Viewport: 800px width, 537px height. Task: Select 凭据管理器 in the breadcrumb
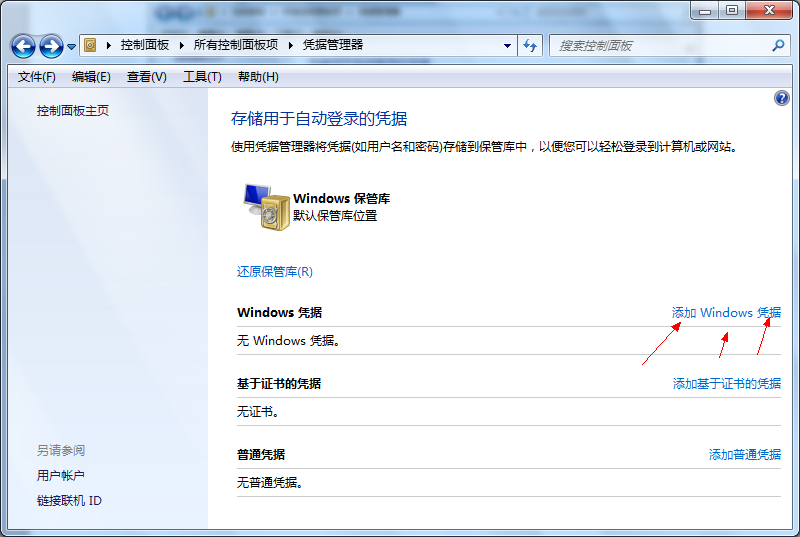[x=333, y=45]
